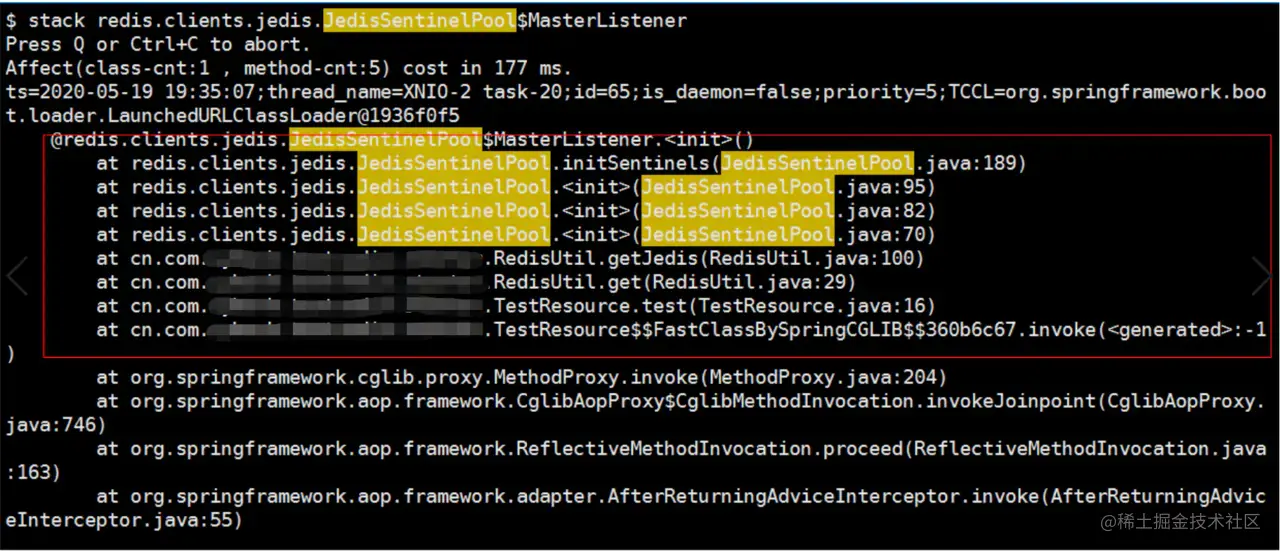1280x551 pixels.
Task: Click the MethodProxy.invoke(MethodProxy.java:204) frame
Action: pos(522,378)
